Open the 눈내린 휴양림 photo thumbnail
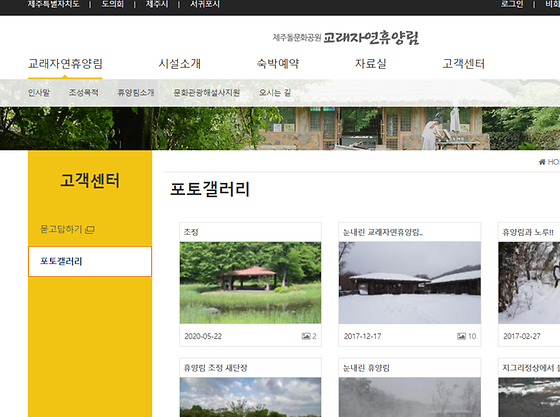This screenshot has width=560, height=417. point(410,397)
